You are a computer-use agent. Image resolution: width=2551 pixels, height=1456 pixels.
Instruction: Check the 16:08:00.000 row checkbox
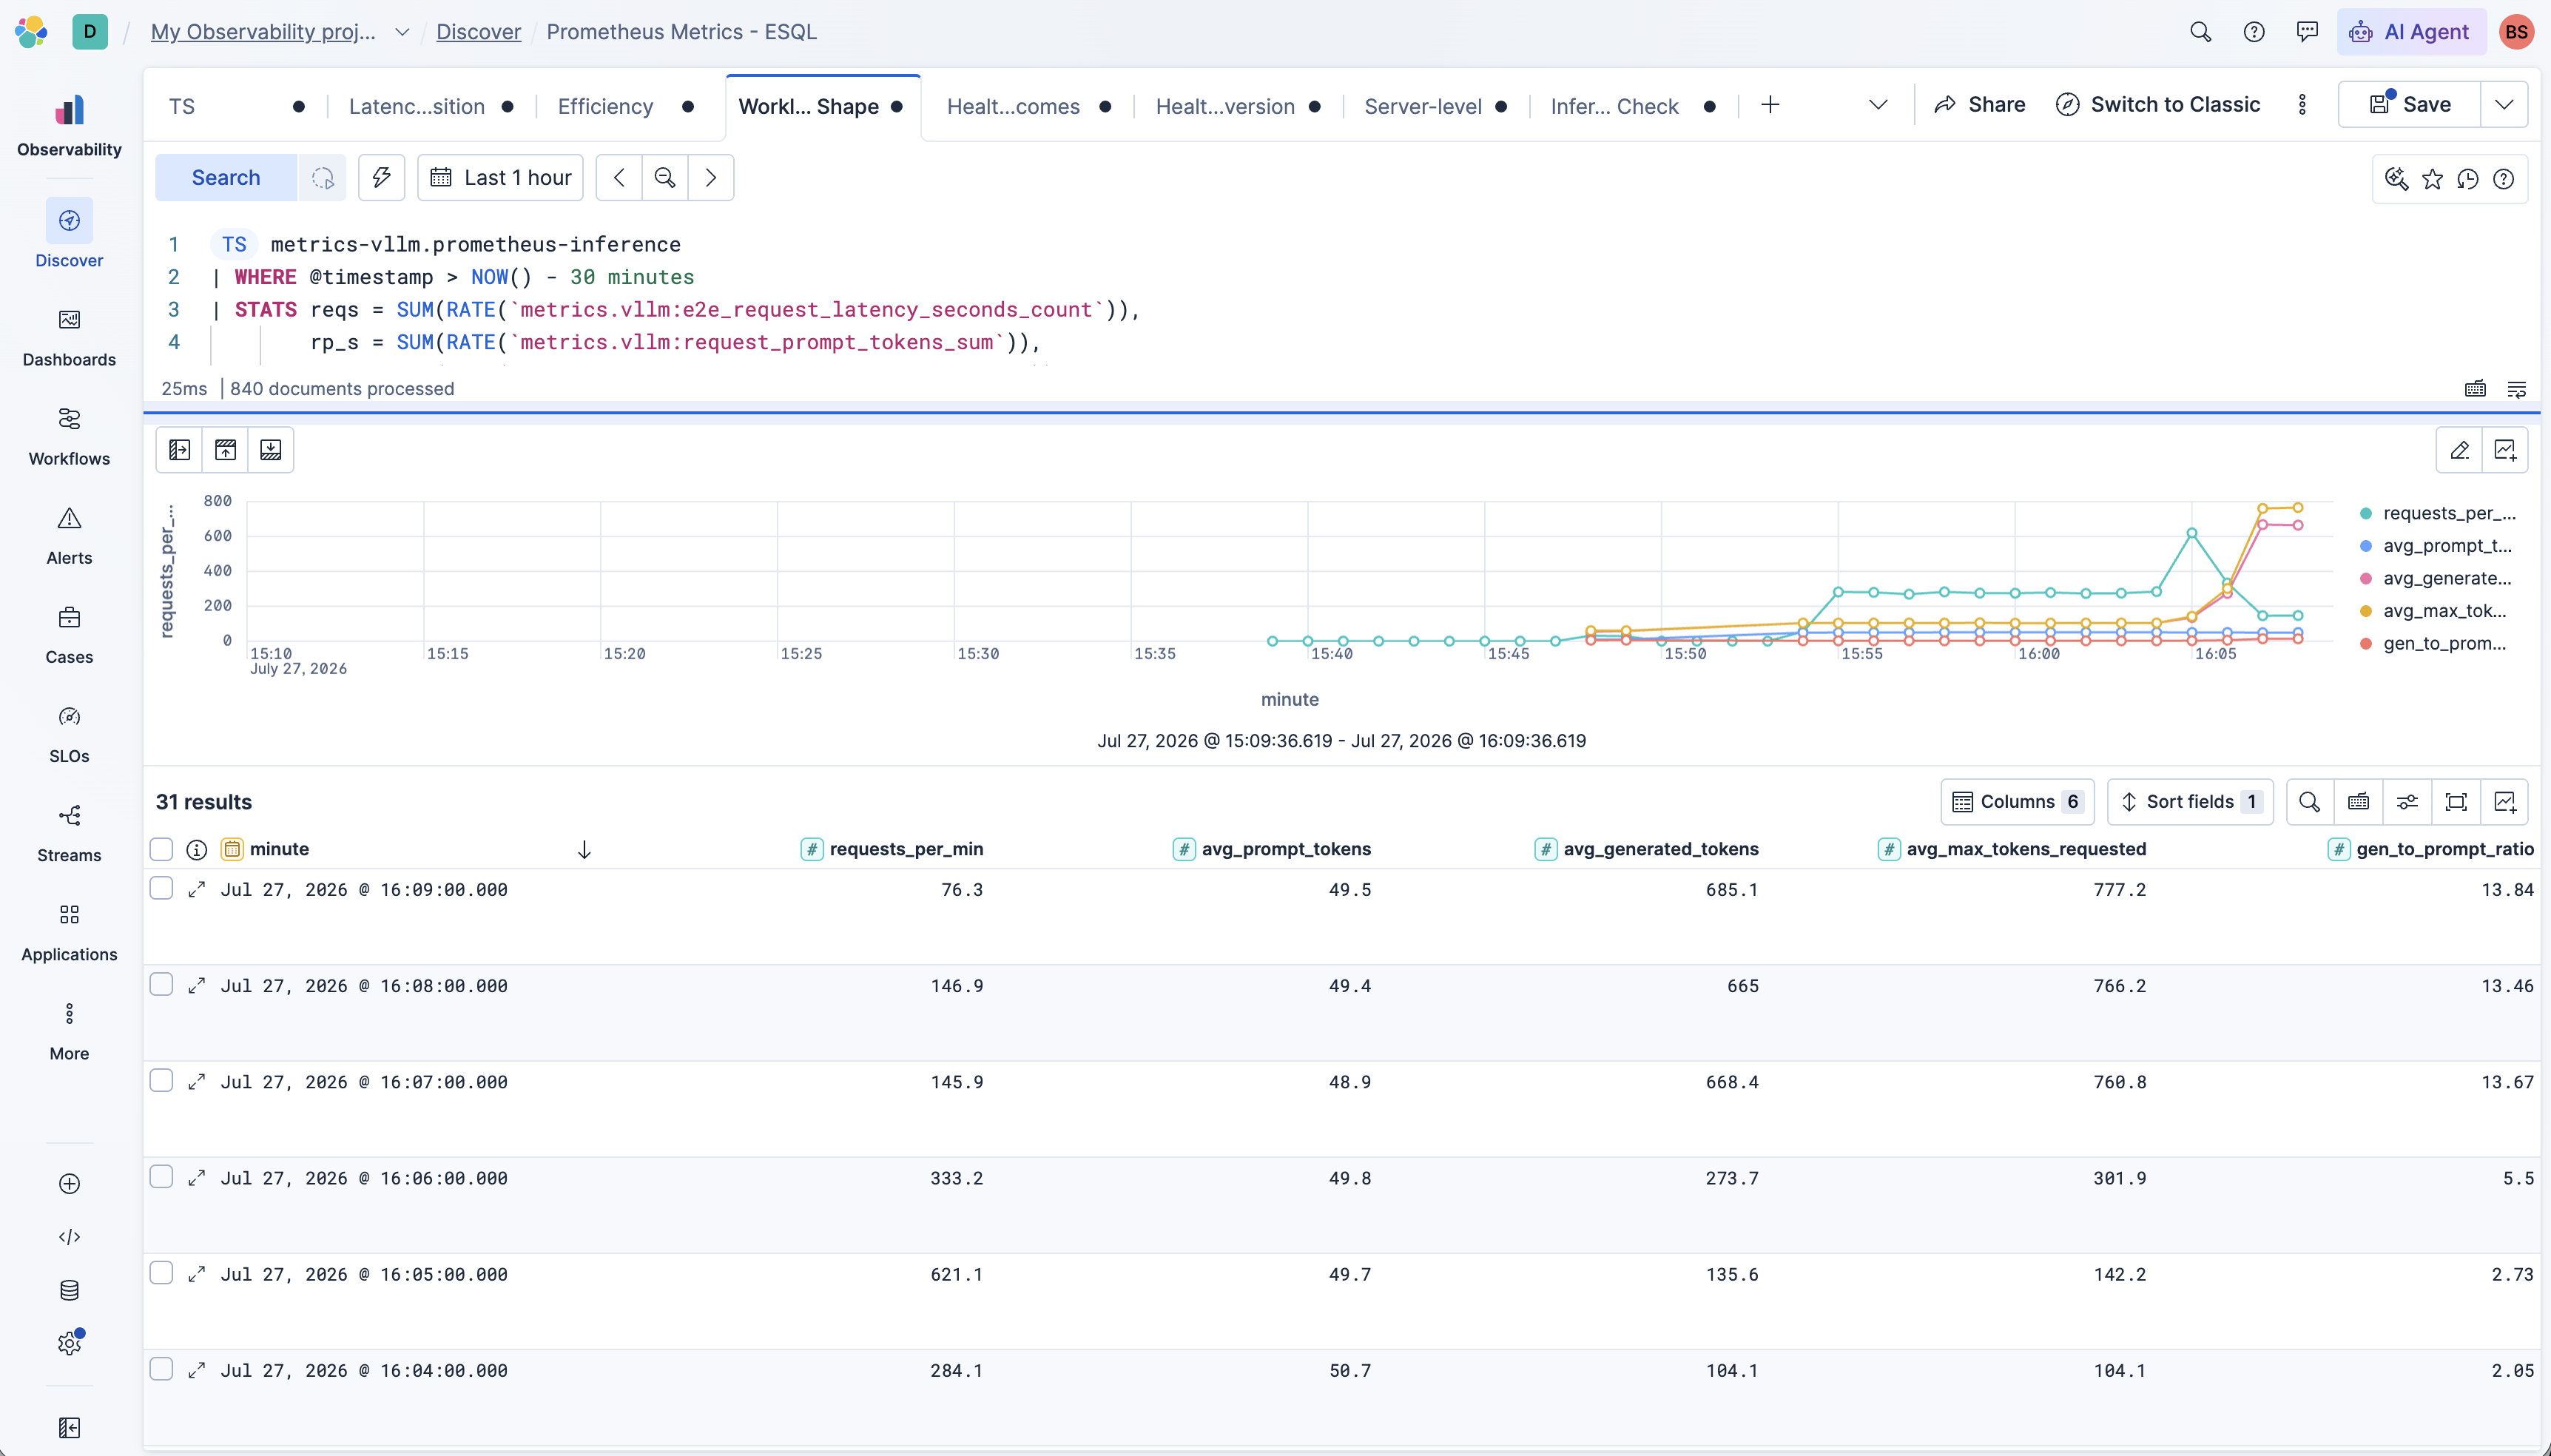tap(161, 984)
